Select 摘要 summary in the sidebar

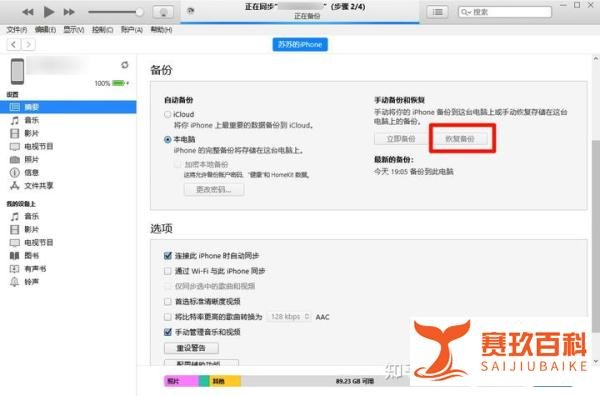click(68, 107)
